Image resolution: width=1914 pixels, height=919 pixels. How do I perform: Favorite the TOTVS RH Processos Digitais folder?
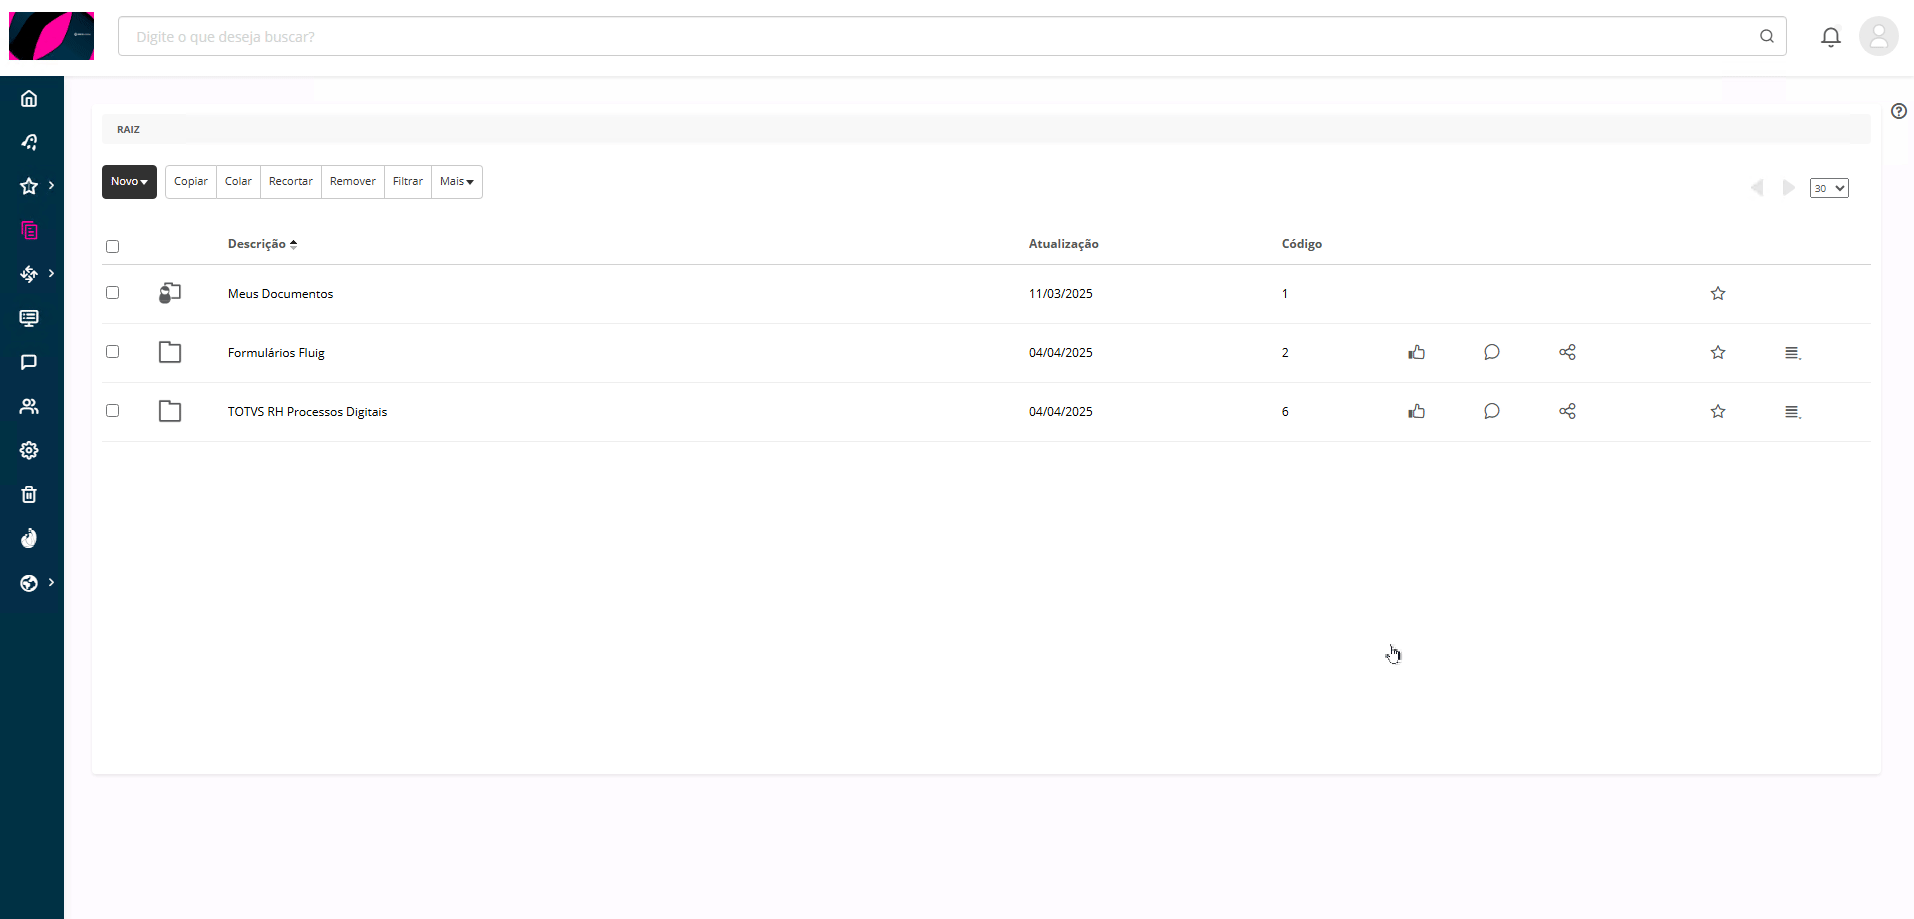[x=1718, y=411]
